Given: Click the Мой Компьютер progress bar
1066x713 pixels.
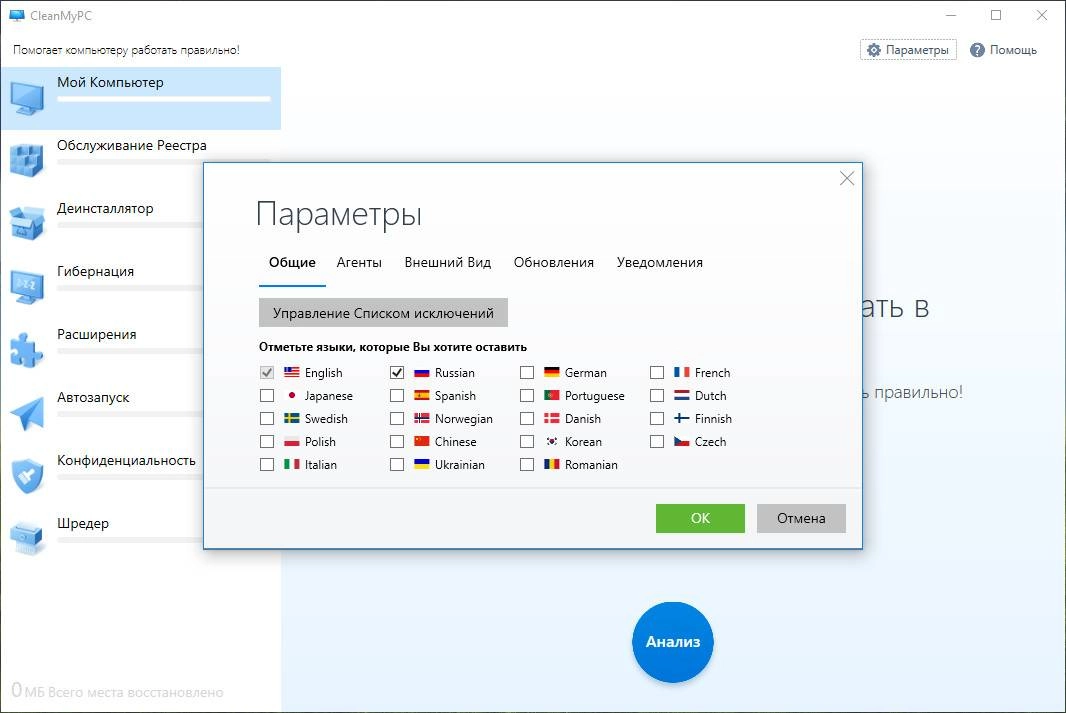Looking at the screenshot, I should point(164,99).
